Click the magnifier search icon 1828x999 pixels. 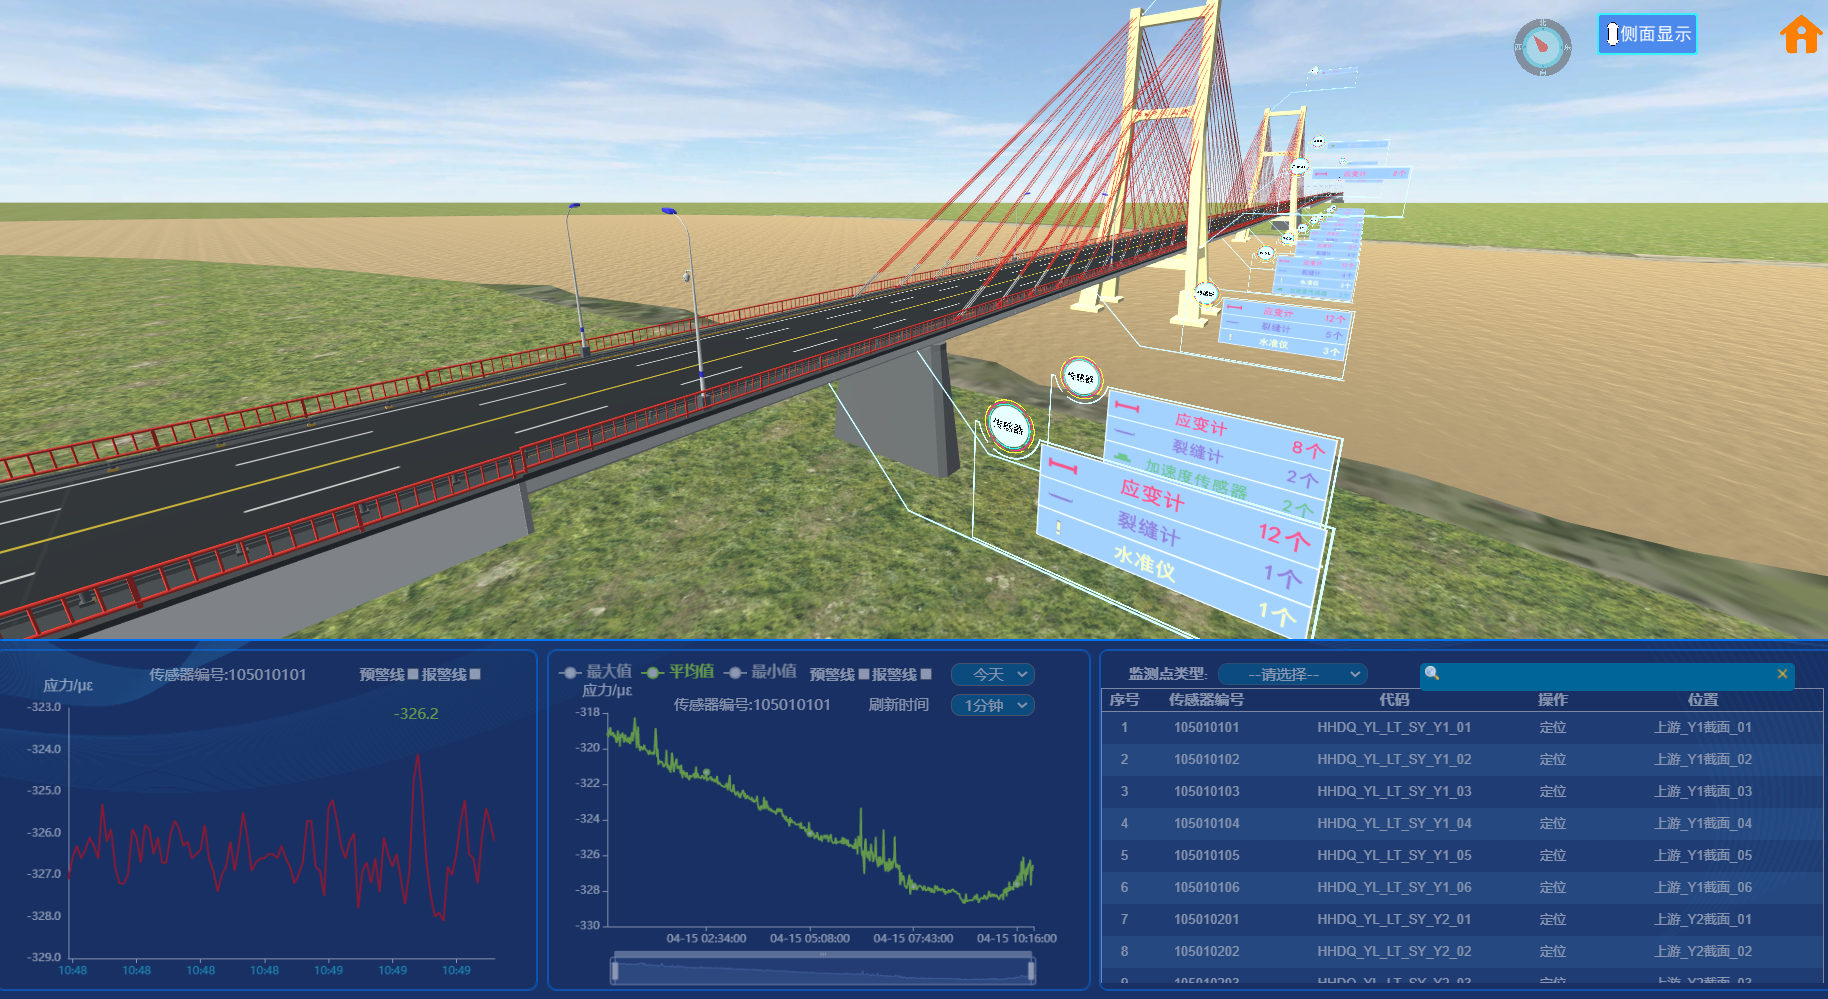pyautogui.click(x=1432, y=674)
